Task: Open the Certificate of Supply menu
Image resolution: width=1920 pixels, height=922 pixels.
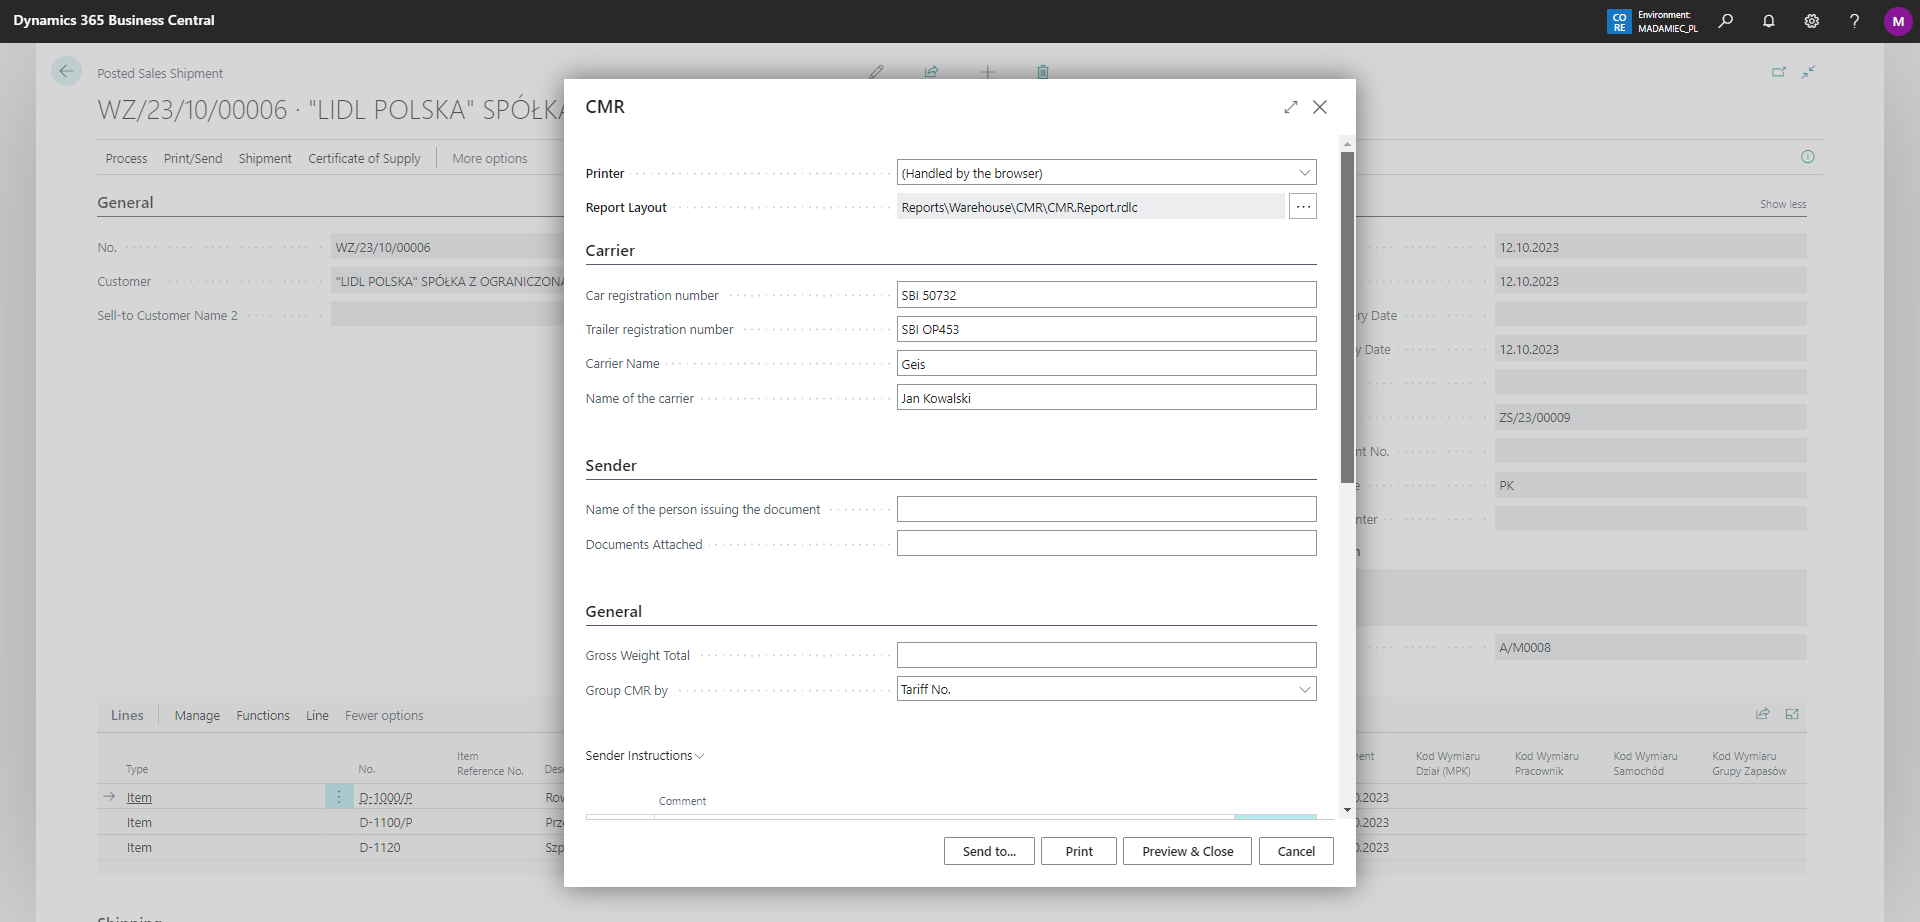Action: [364, 158]
